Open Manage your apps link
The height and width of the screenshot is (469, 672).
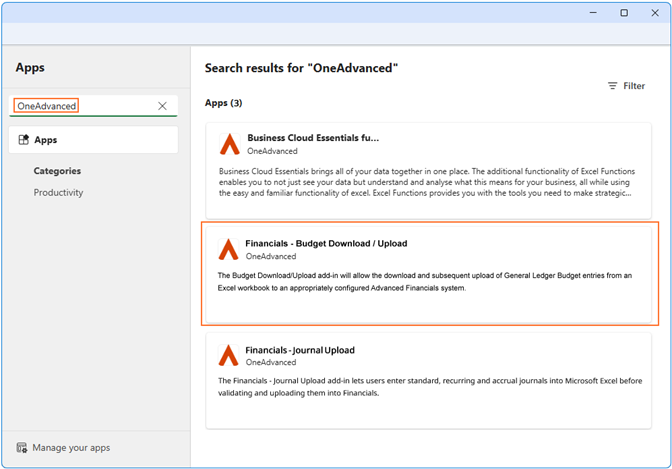(70, 448)
